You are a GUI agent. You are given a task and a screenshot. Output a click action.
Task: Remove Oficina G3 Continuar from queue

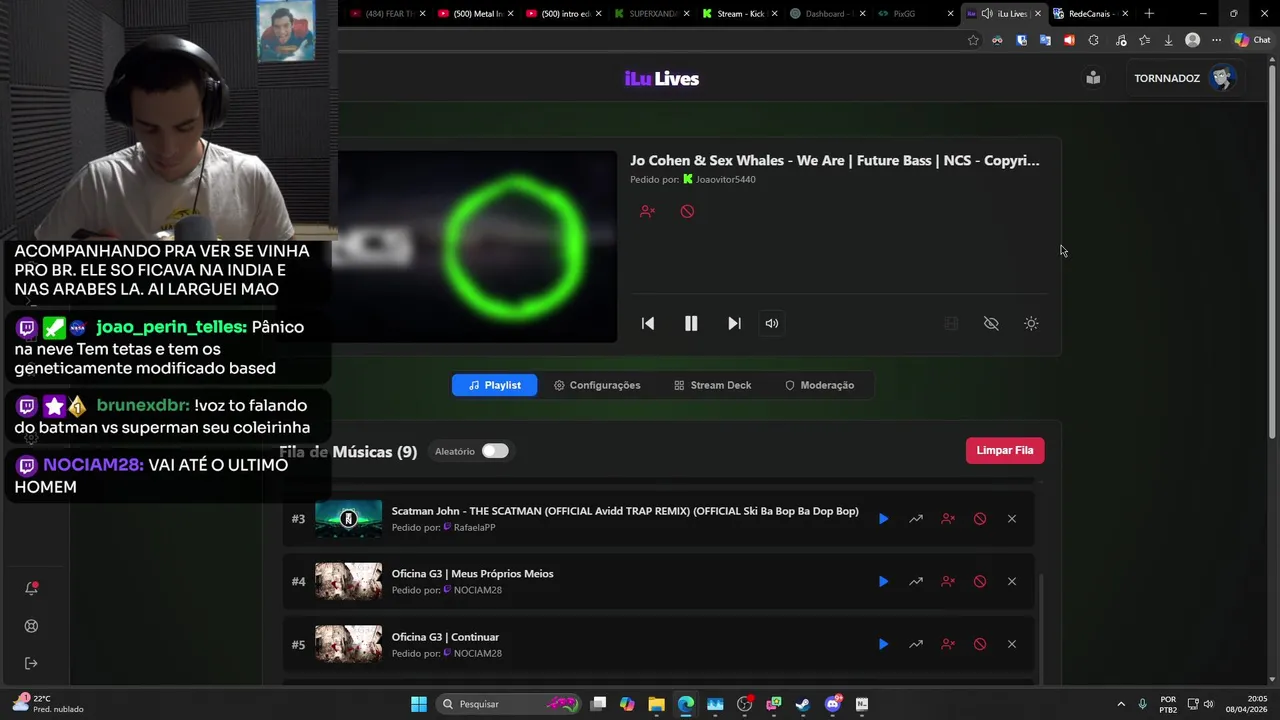(x=1012, y=644)
